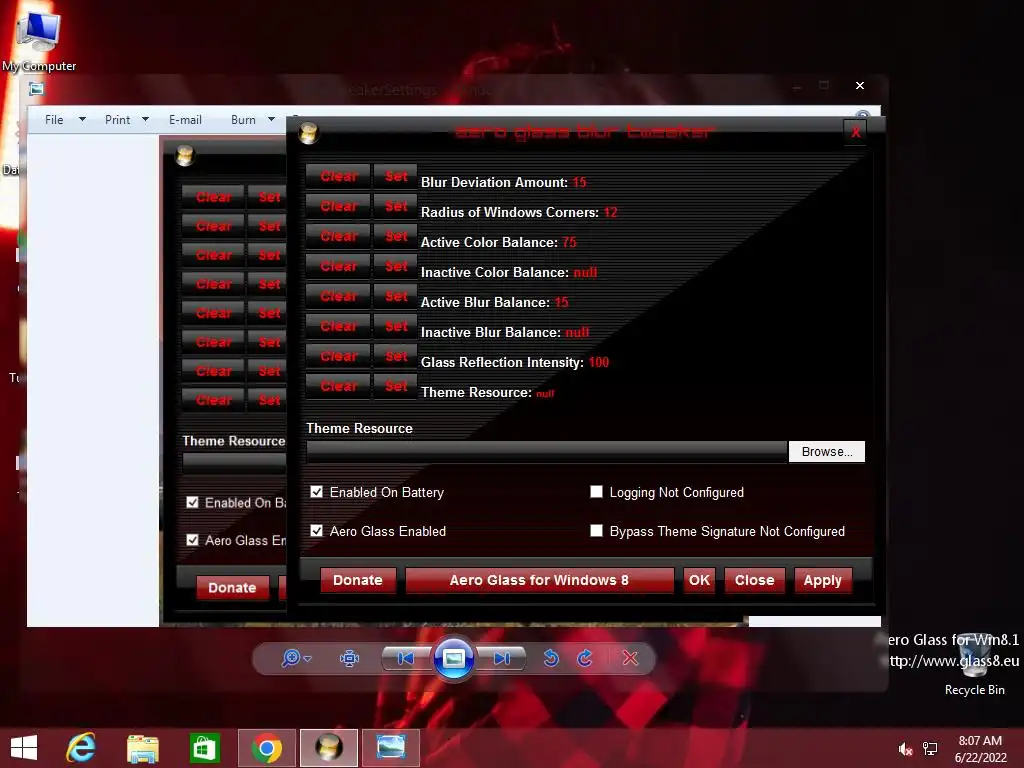Apply the blur tweaker settings
The image size is (1024, 768).
823,580
